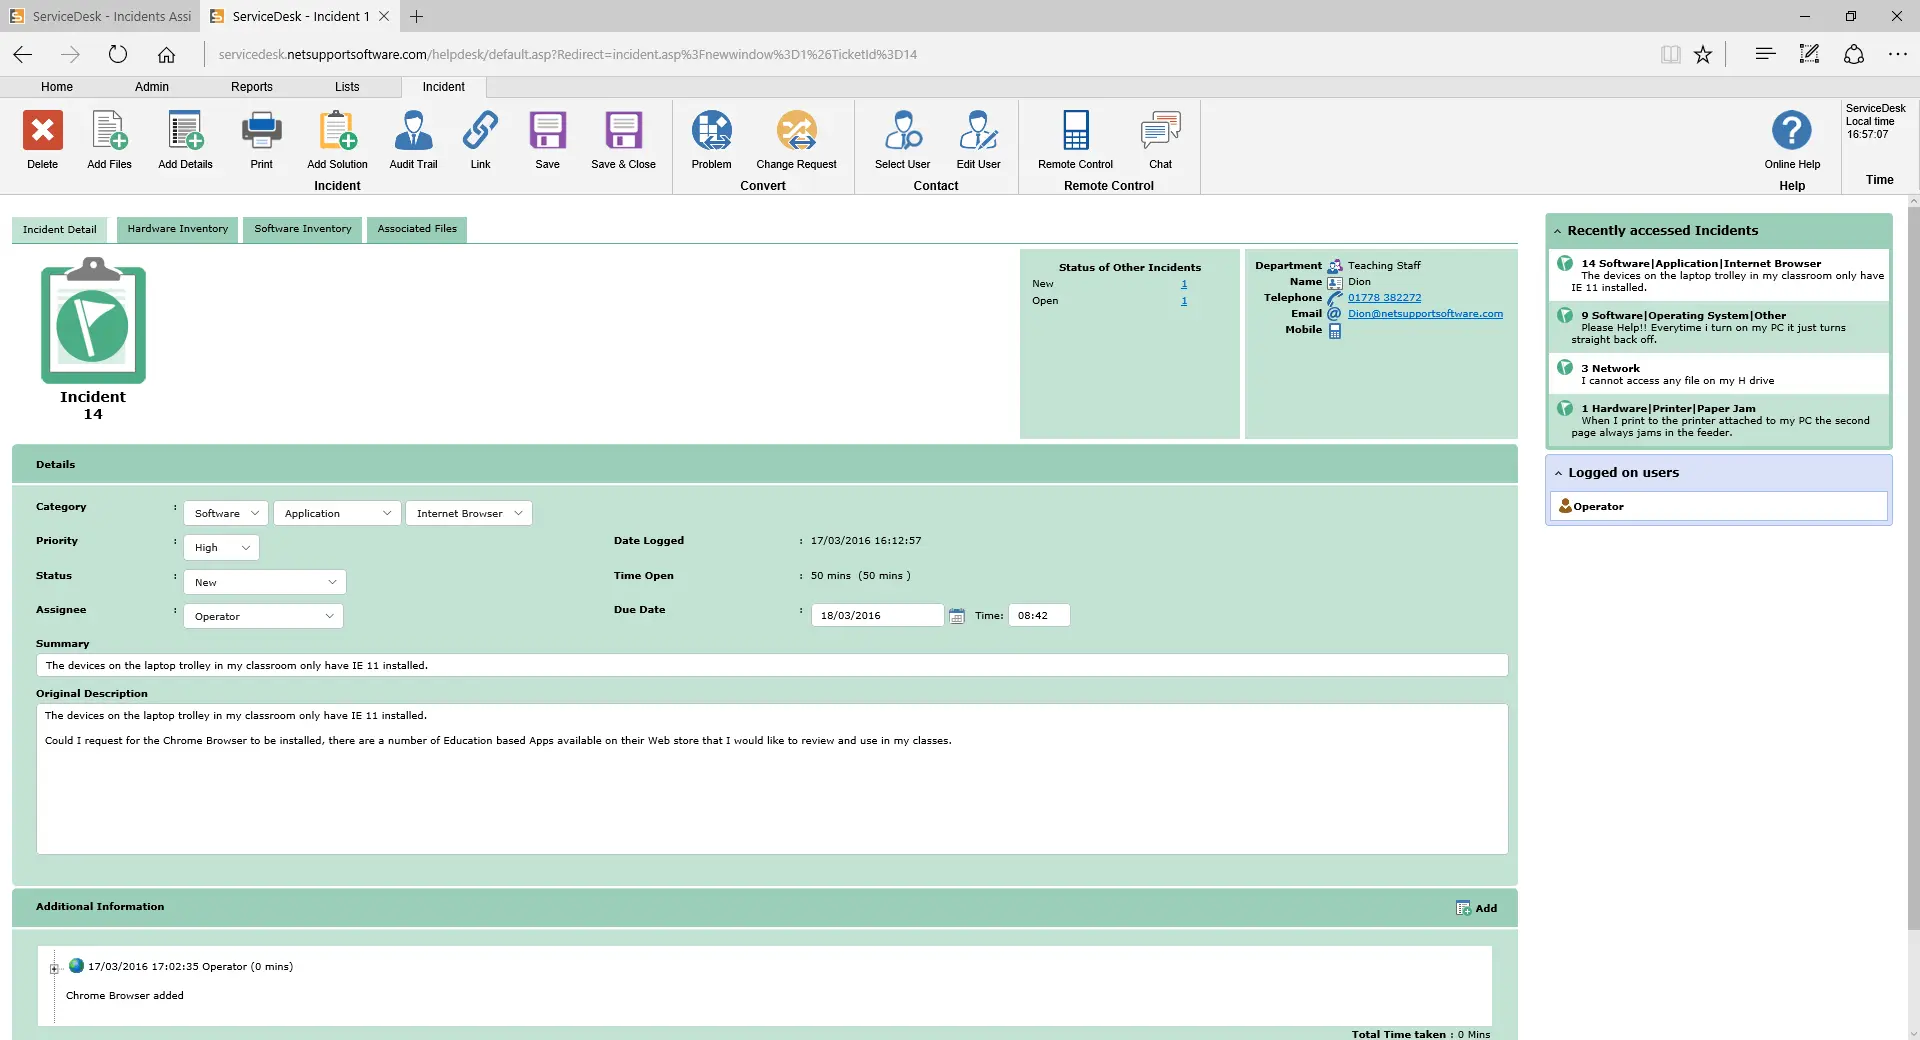Click the Change Request icon

click(795, 138)
